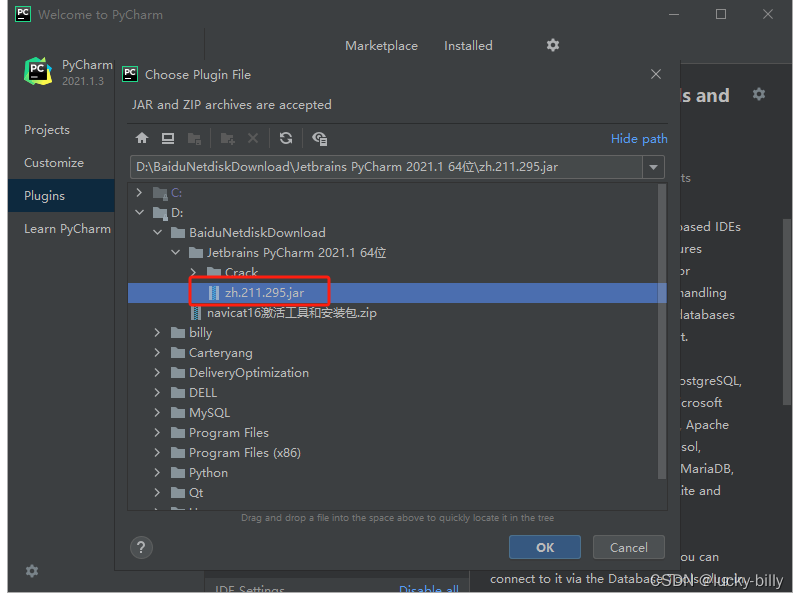Click the gear icon beside plugin description heading
Viewport: 800px width, 600px height.
pos(759,94)
